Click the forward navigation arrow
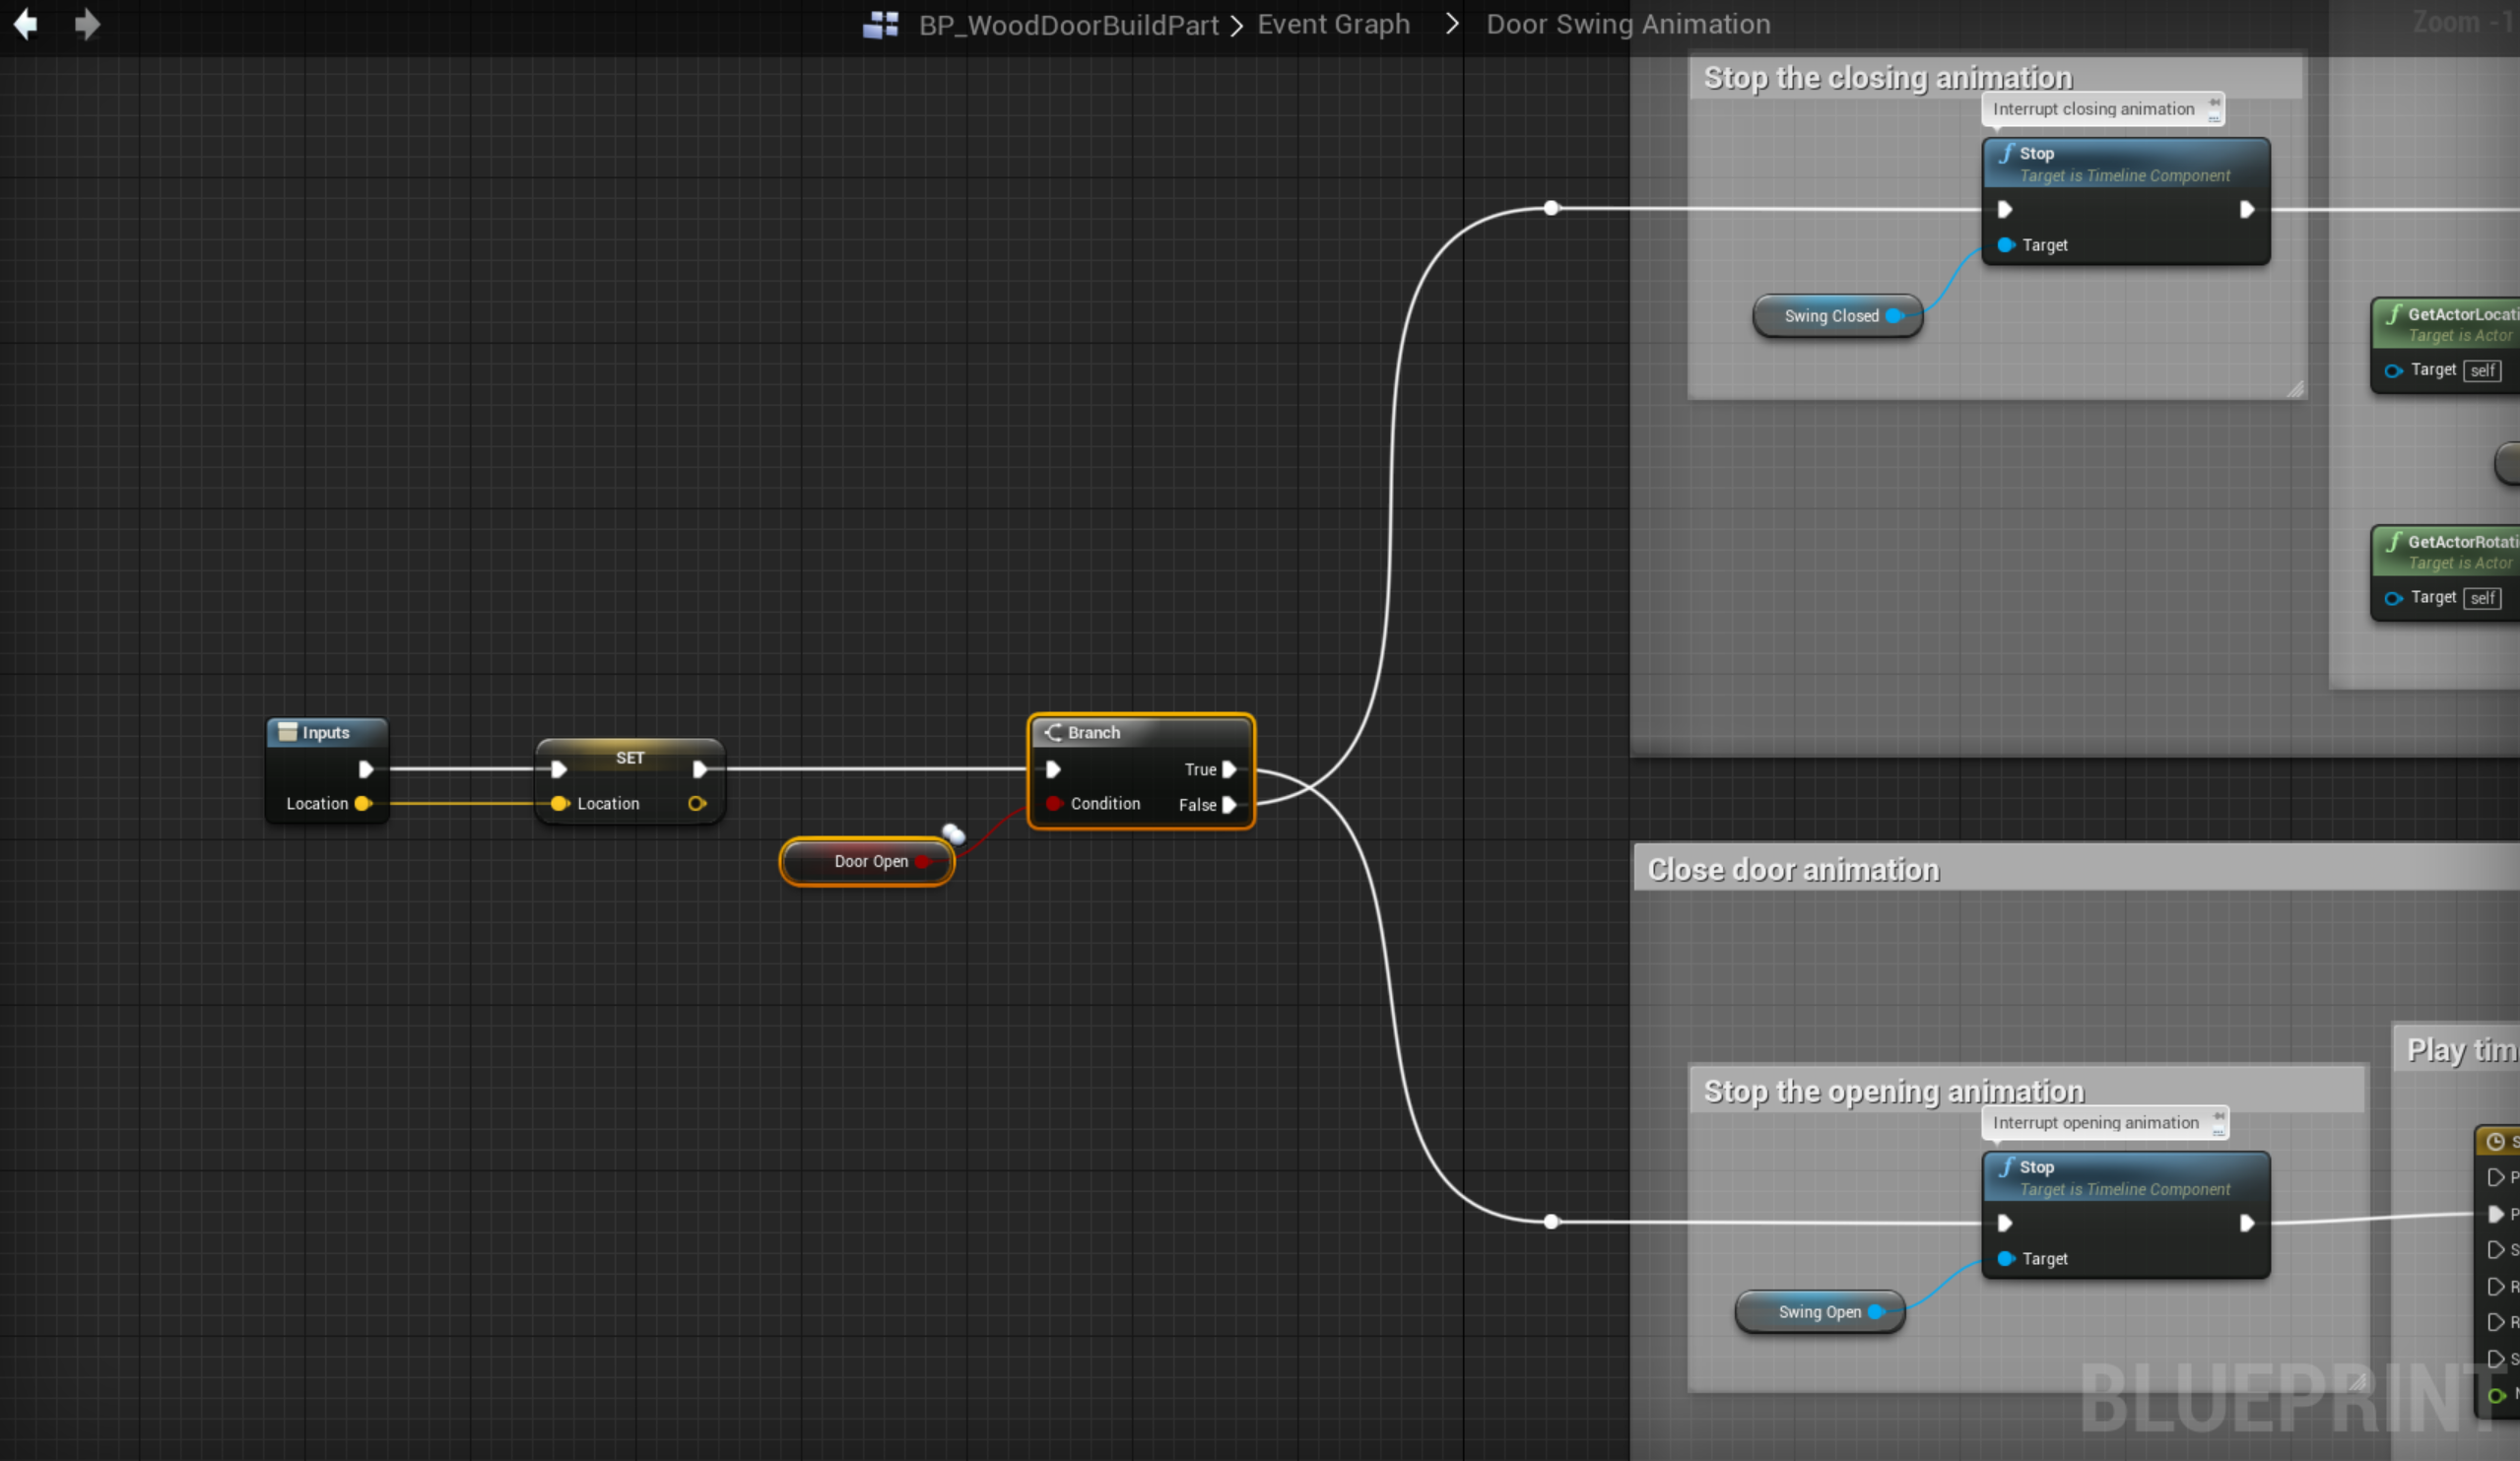This screenshot has width=2520, height=1461. click(87, 24)
